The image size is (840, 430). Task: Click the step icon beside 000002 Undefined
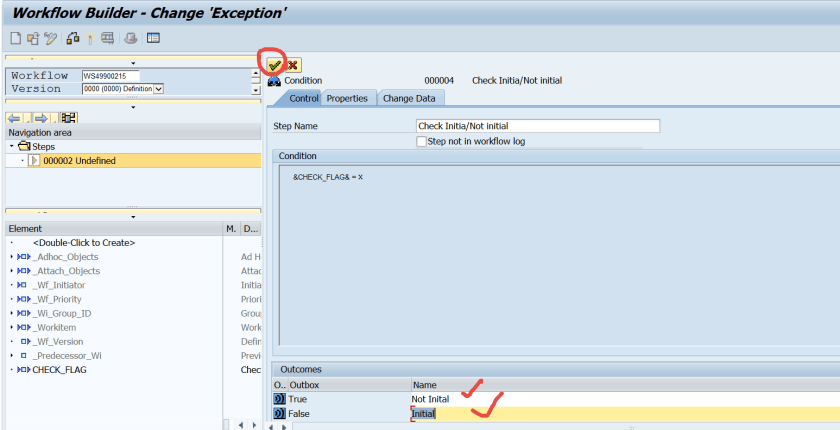coord(34,160)
